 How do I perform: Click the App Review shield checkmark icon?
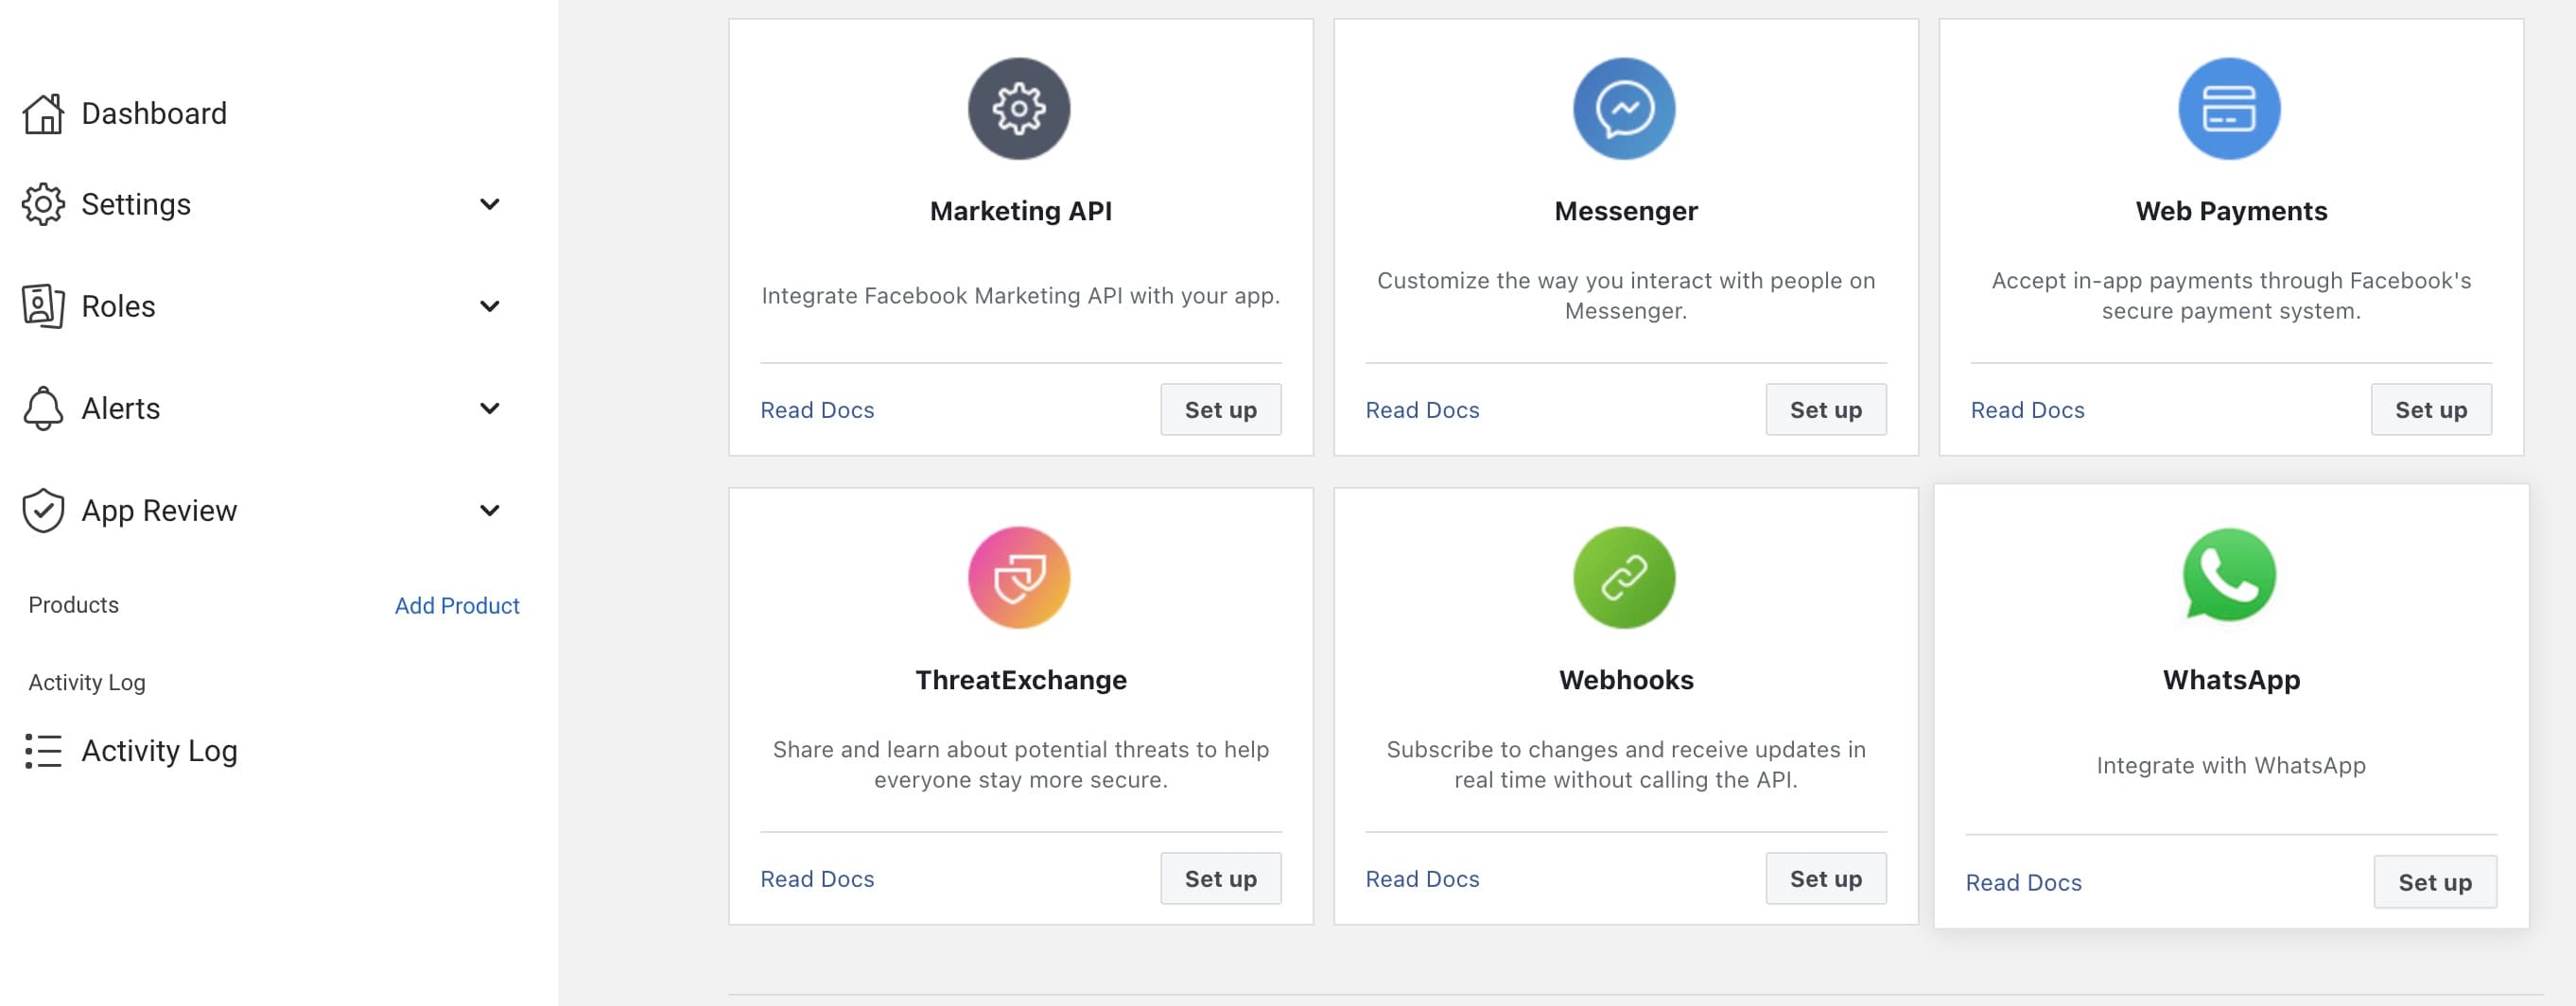(x=41, y=510)
